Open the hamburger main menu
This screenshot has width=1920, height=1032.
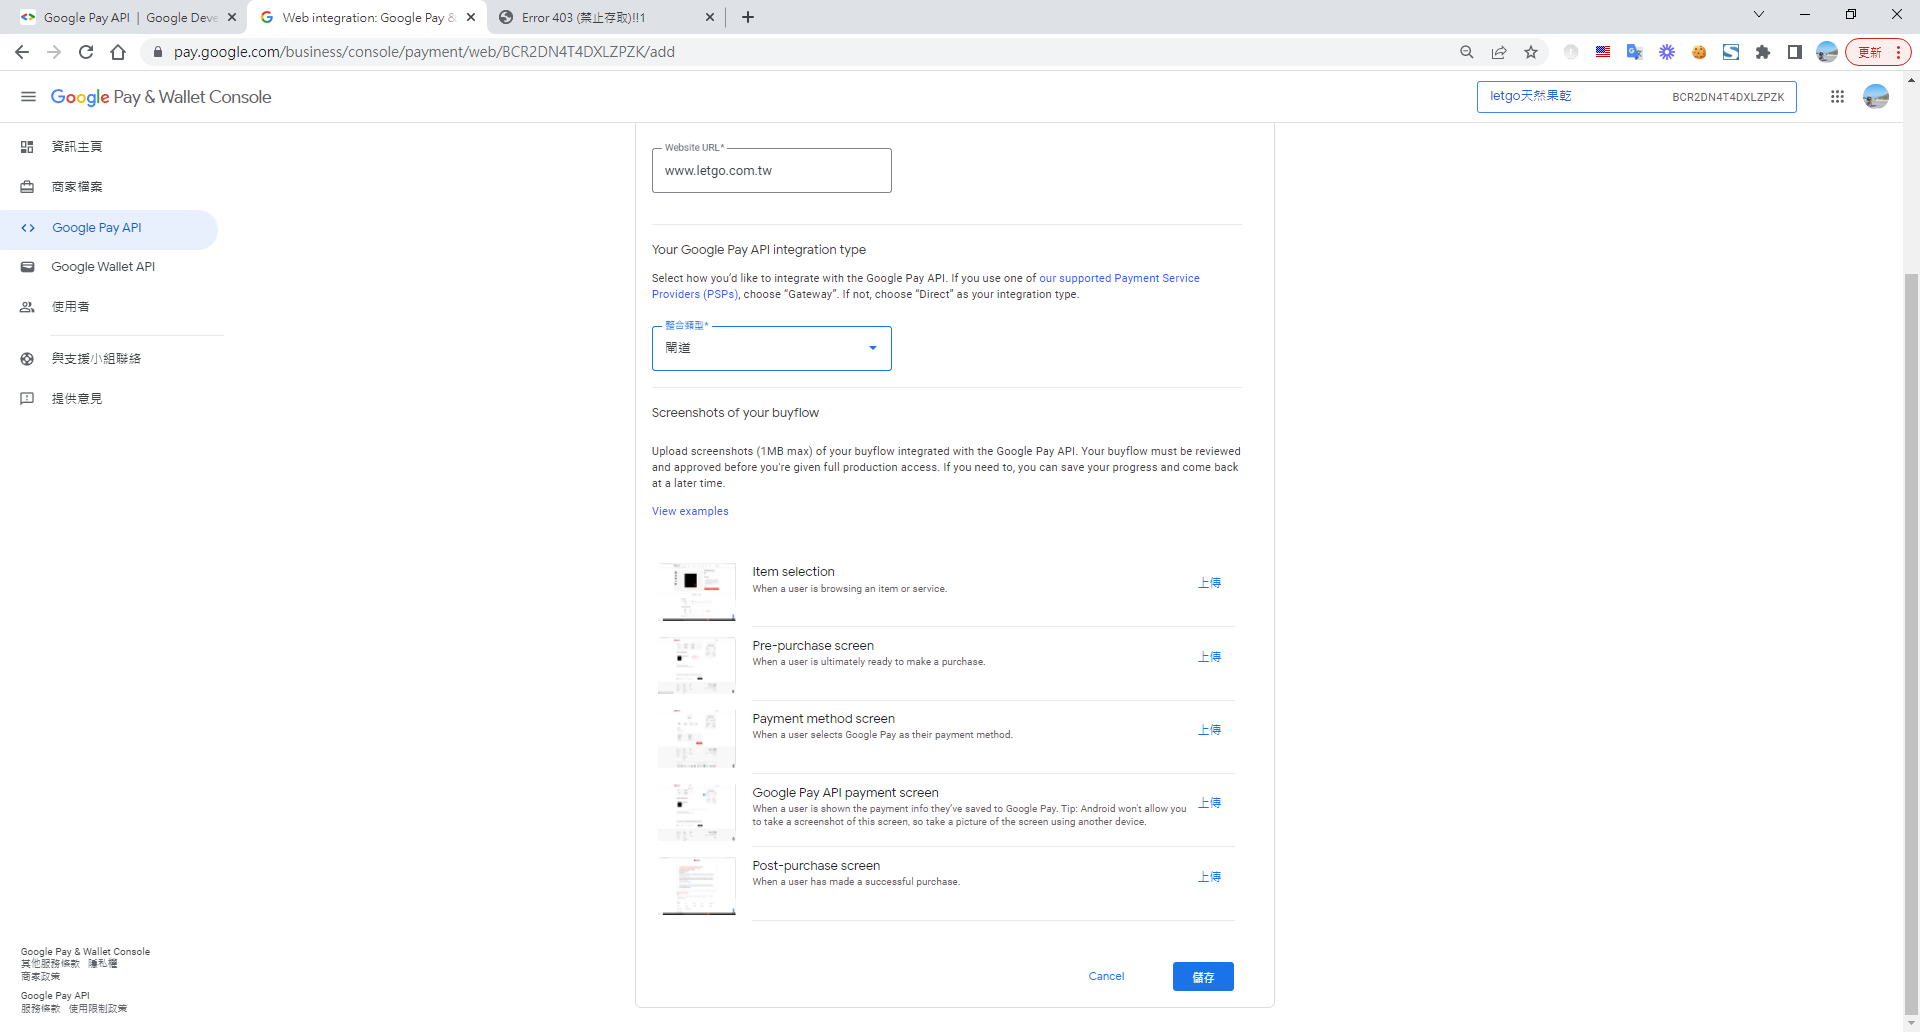coord(28,97)
